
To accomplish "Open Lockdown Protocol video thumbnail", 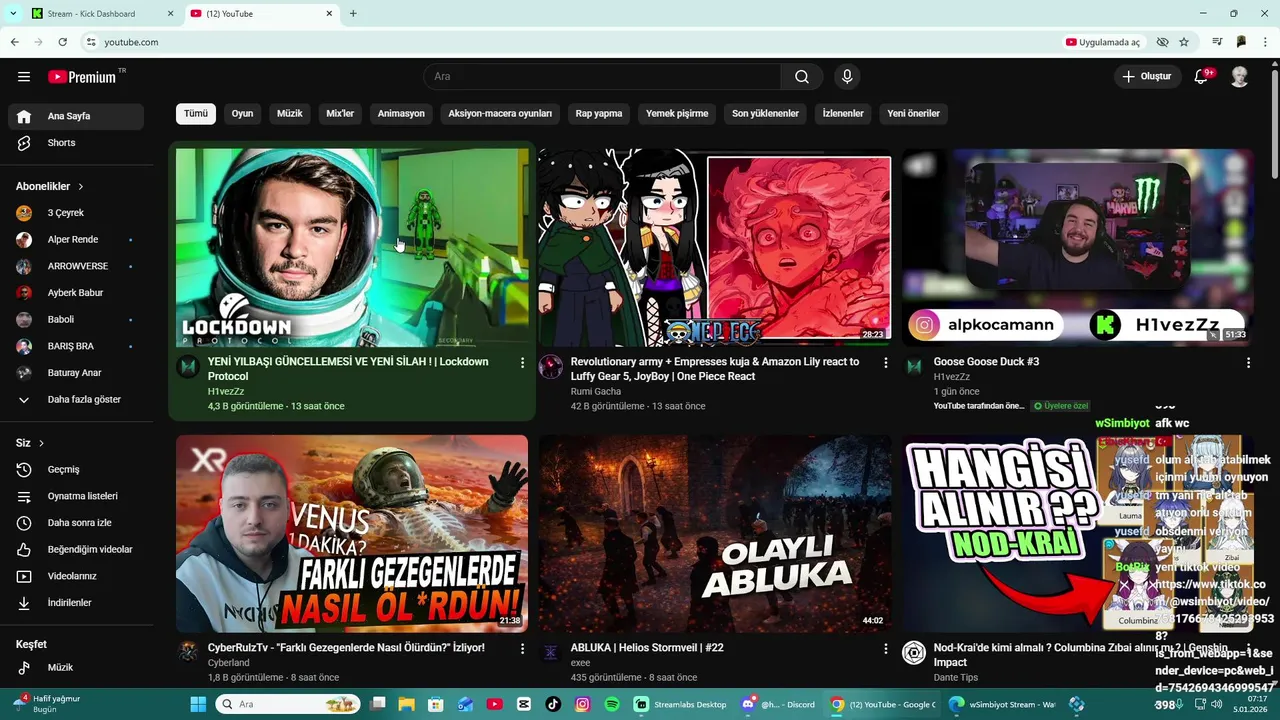I will click(x=352, y=247).
